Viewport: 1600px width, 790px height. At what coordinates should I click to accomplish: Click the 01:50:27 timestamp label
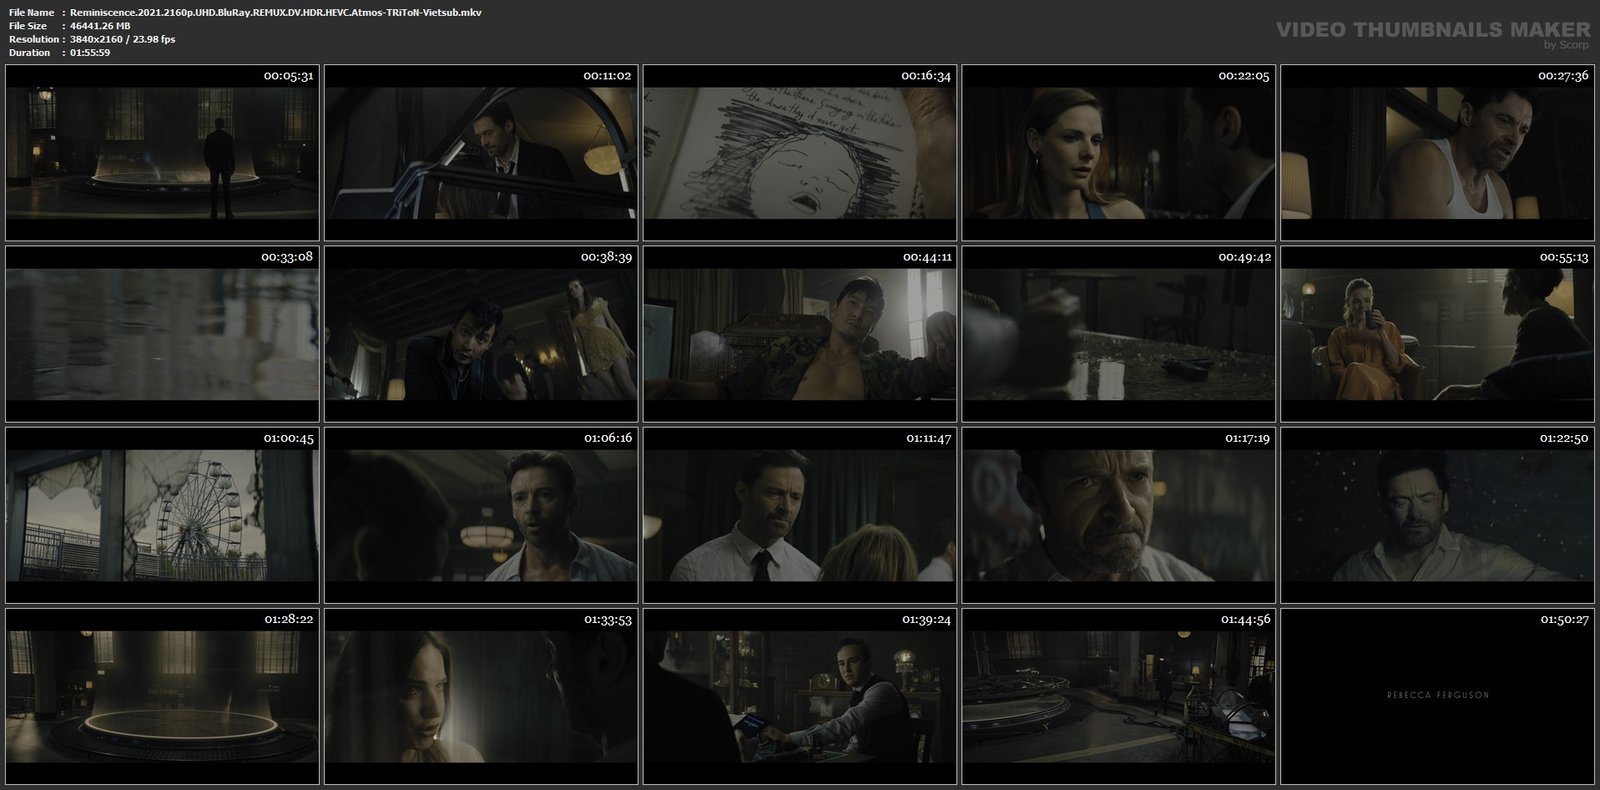pyautogui.click(x=1564, y=619)
